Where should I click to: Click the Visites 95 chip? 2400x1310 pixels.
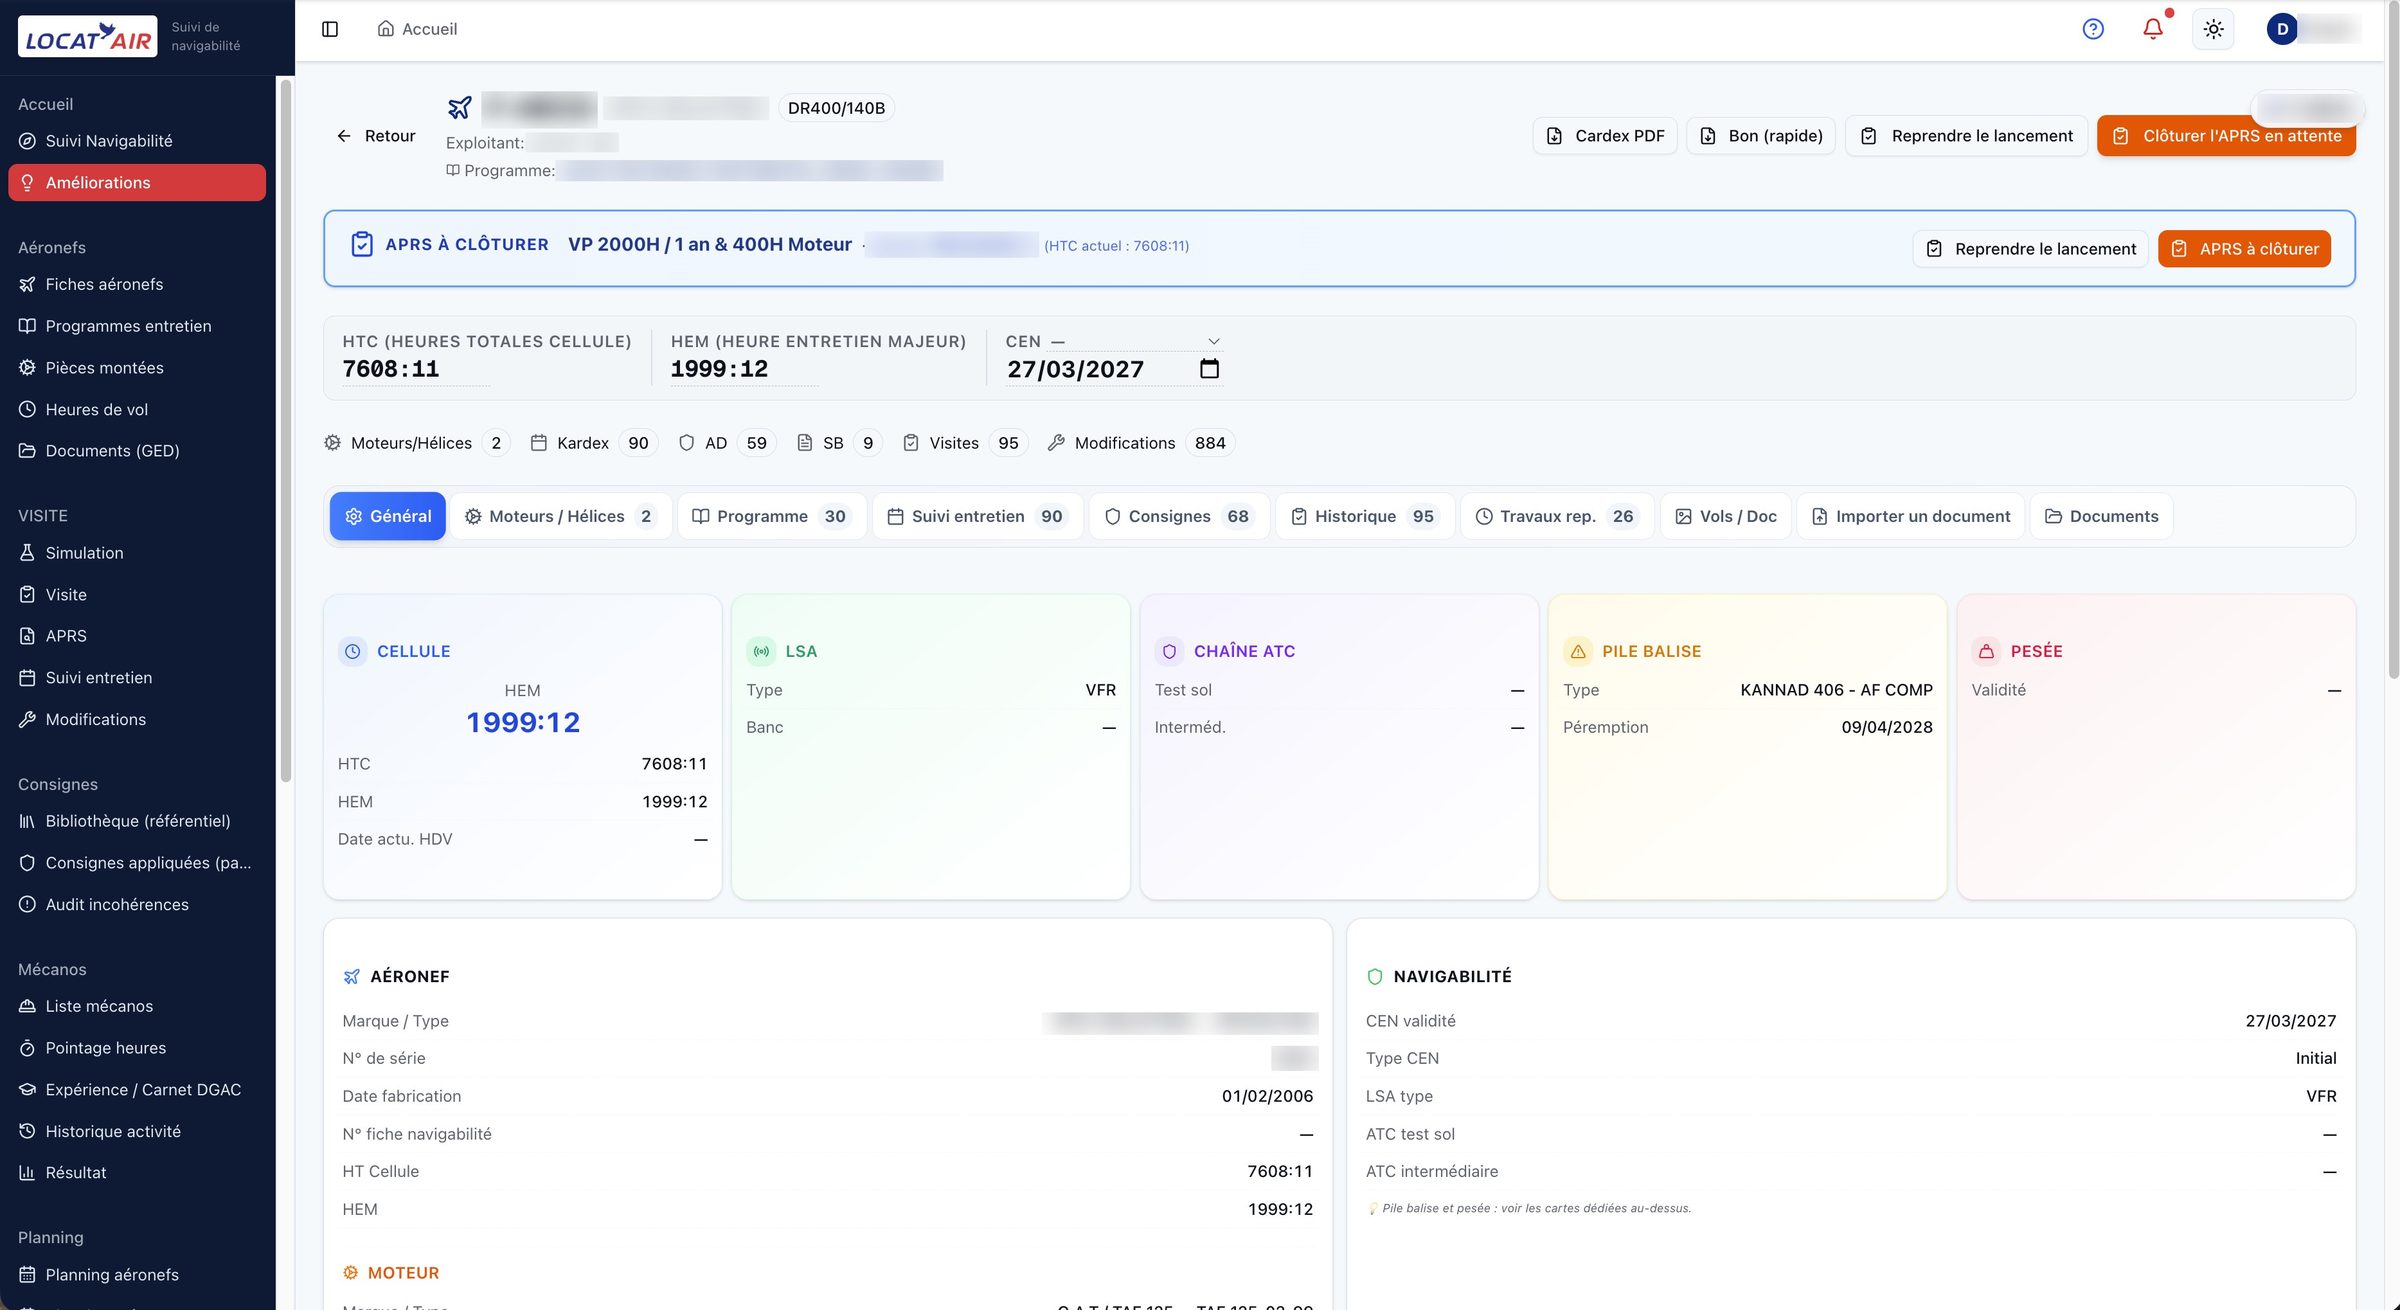(x=964, y=443)
